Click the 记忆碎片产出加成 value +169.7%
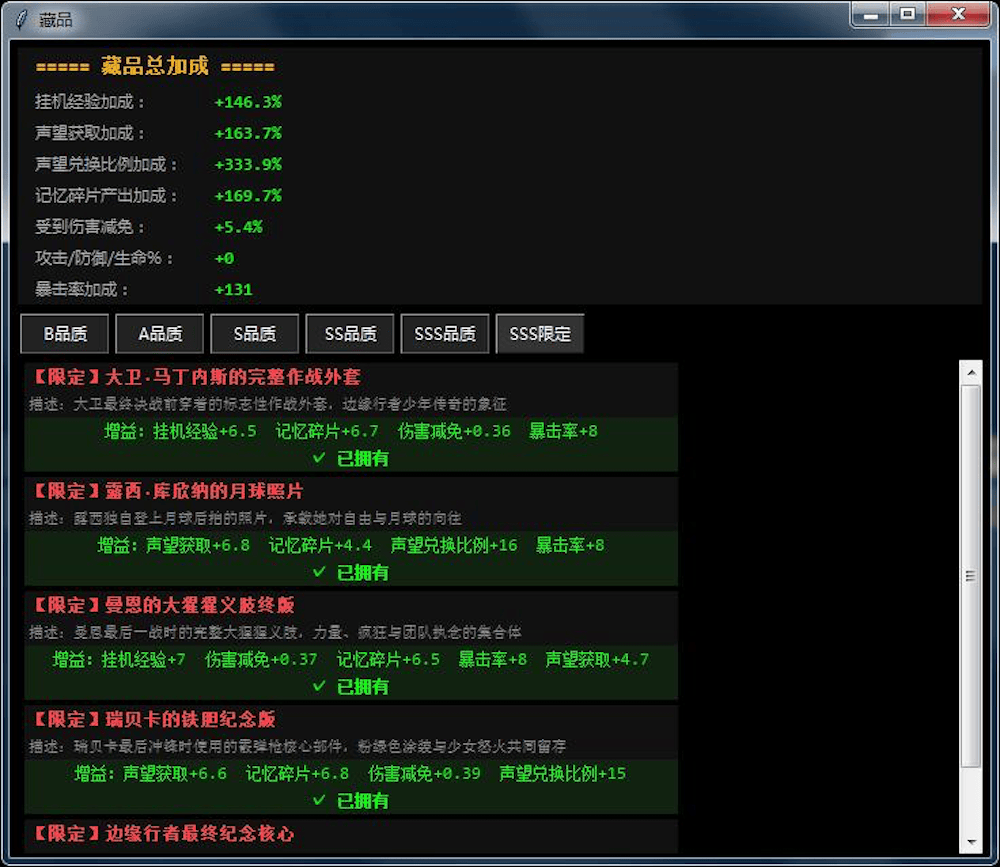The height and width of the screenshot is (867, 1000). point(248,196)
